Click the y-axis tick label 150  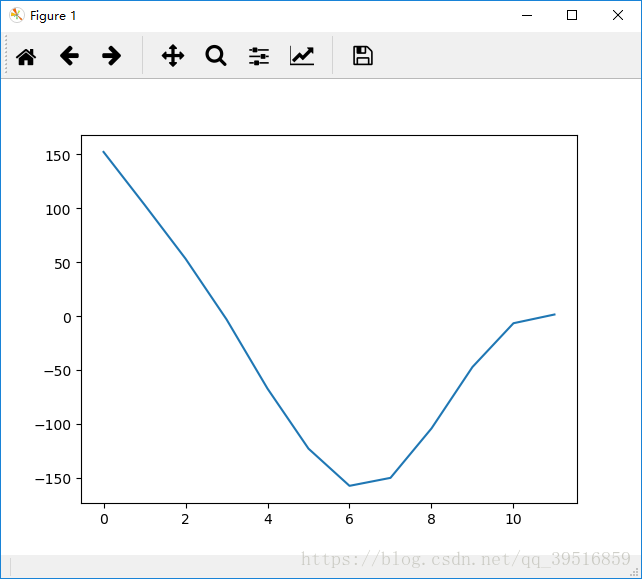click(x=56, y=156)
